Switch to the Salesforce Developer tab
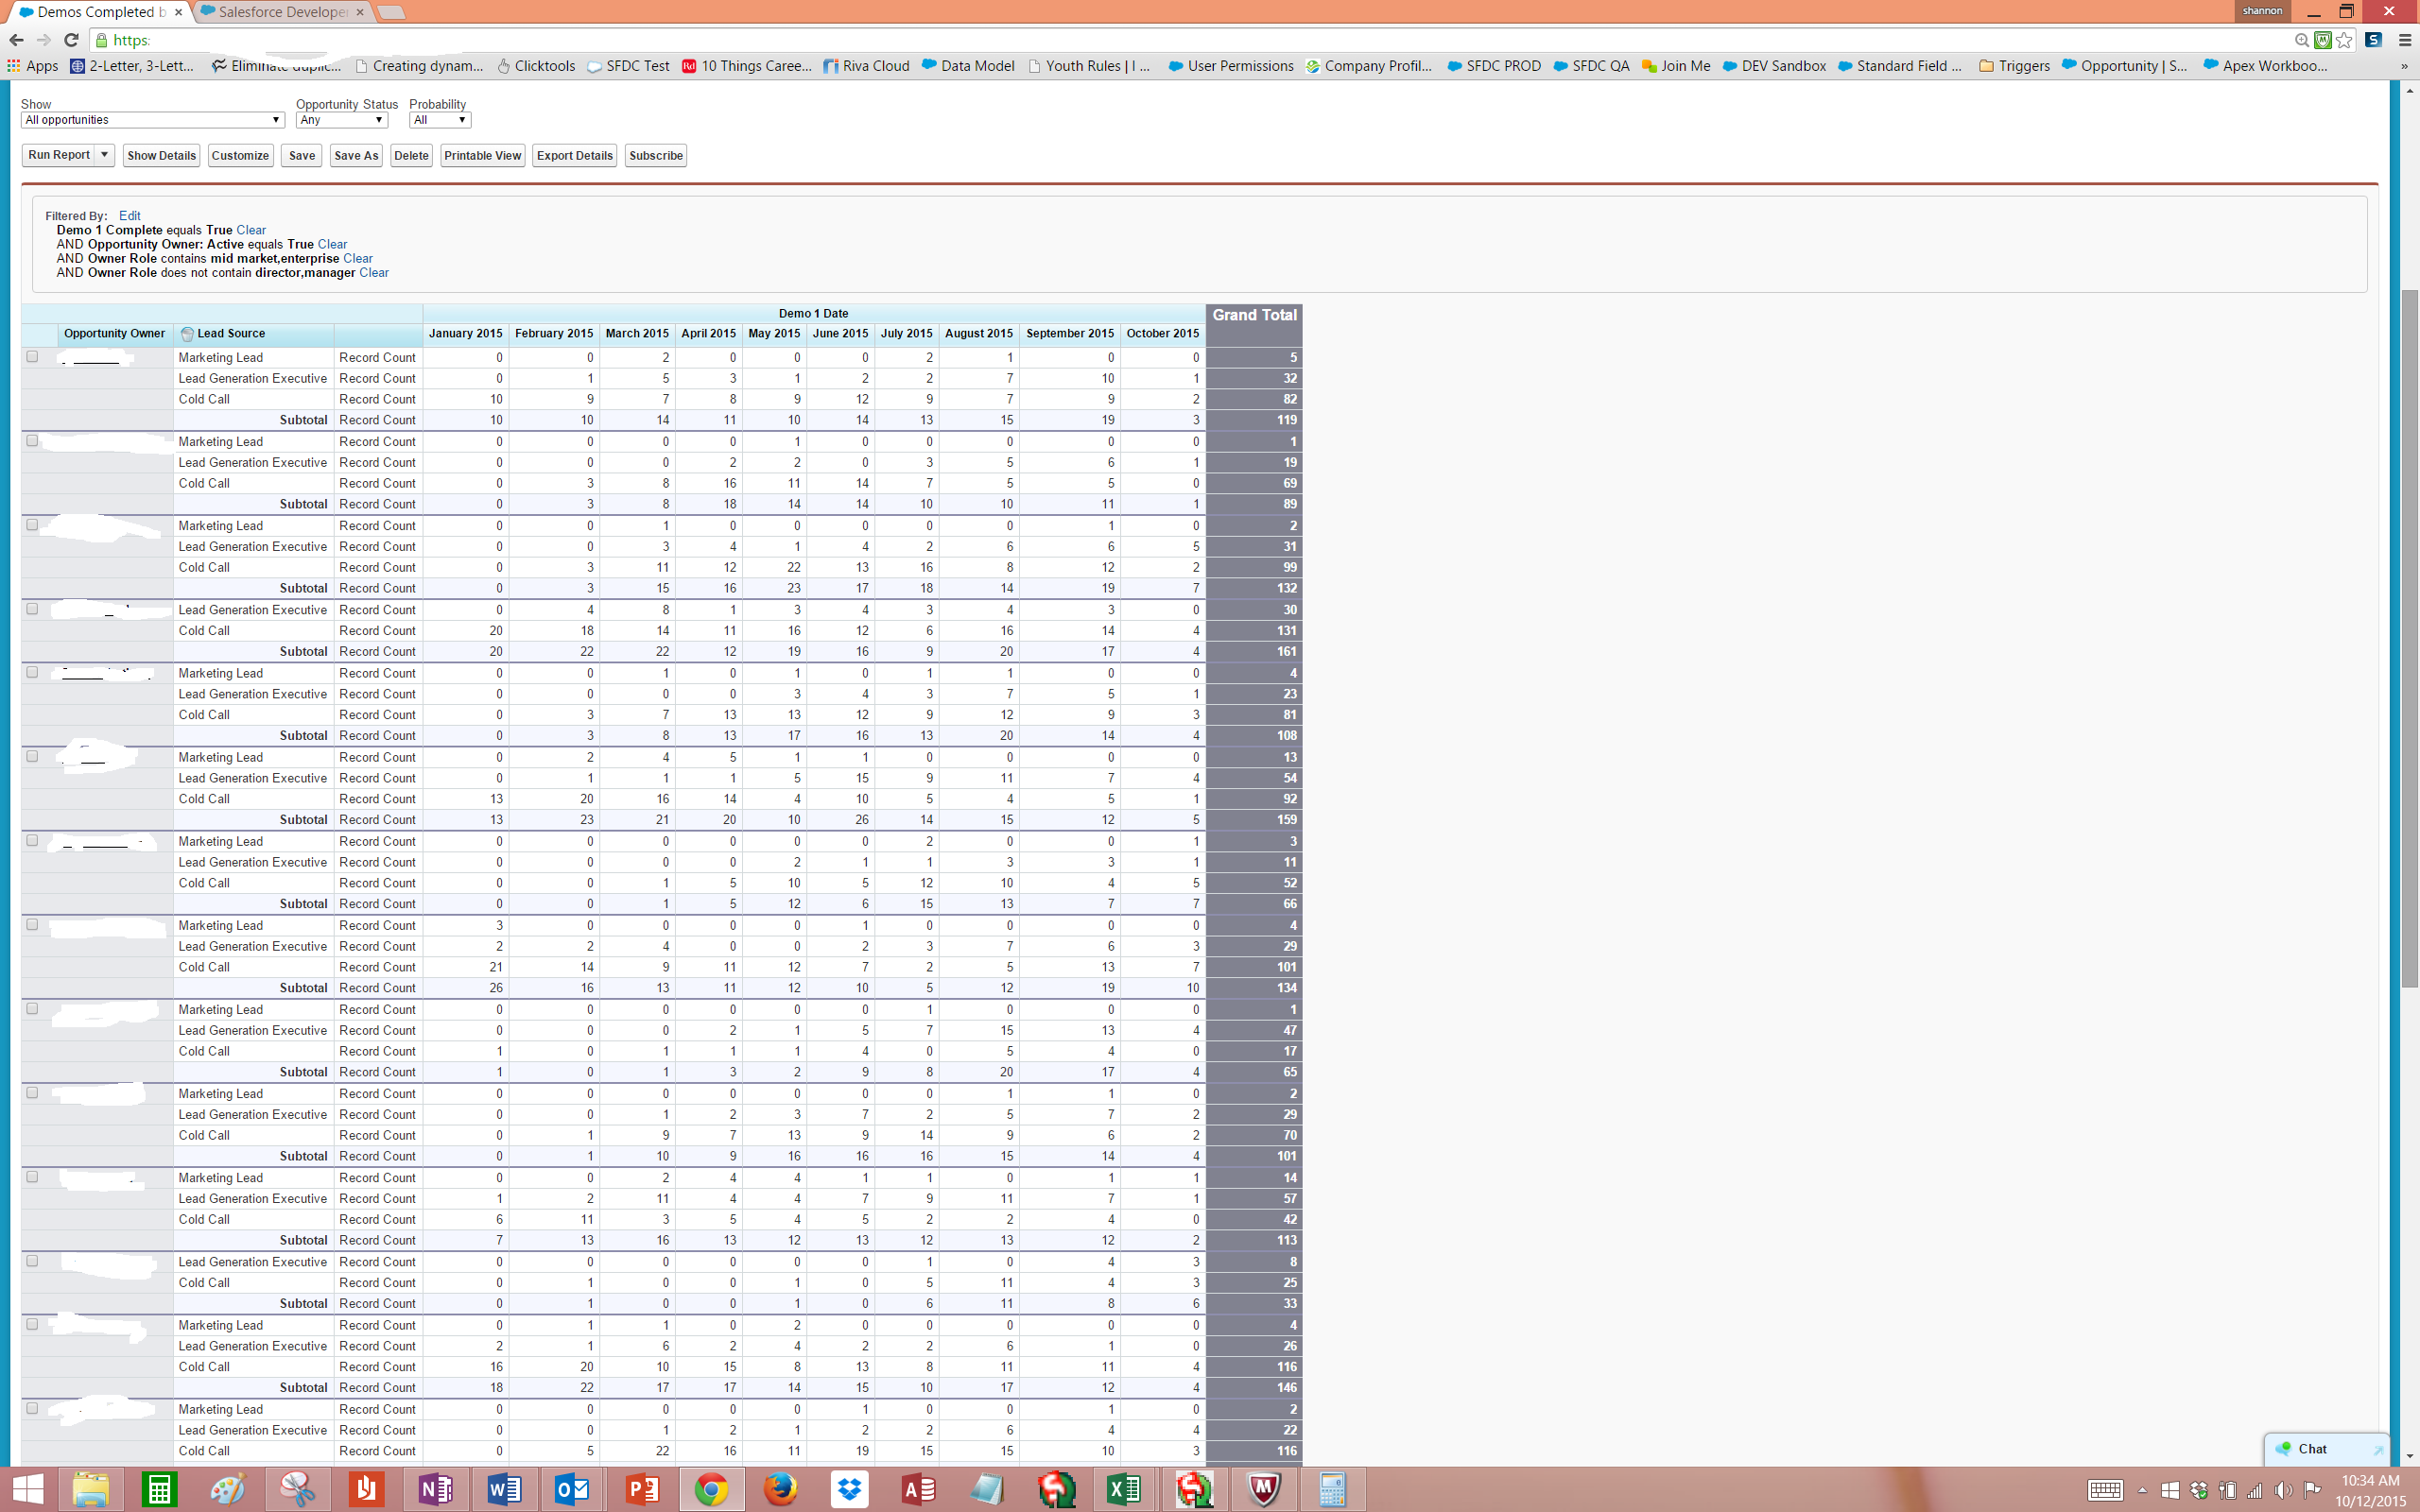This screenshot has height=1512, width=2420. pos(283,12)
